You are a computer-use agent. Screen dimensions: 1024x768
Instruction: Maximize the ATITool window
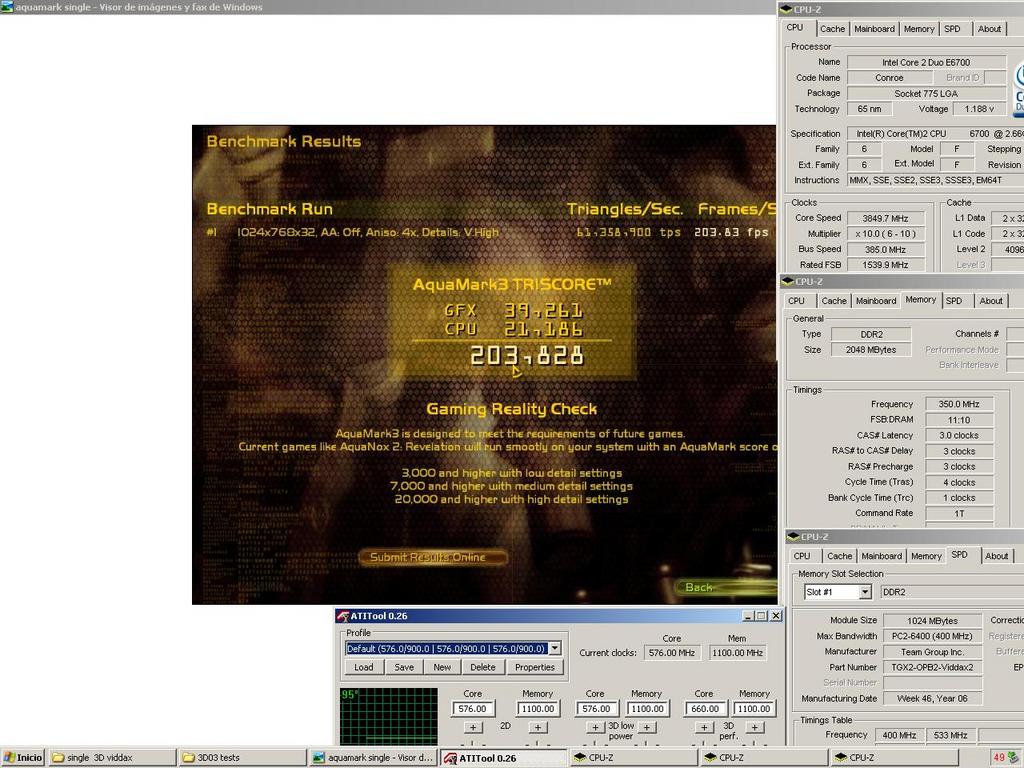(761, 616)
